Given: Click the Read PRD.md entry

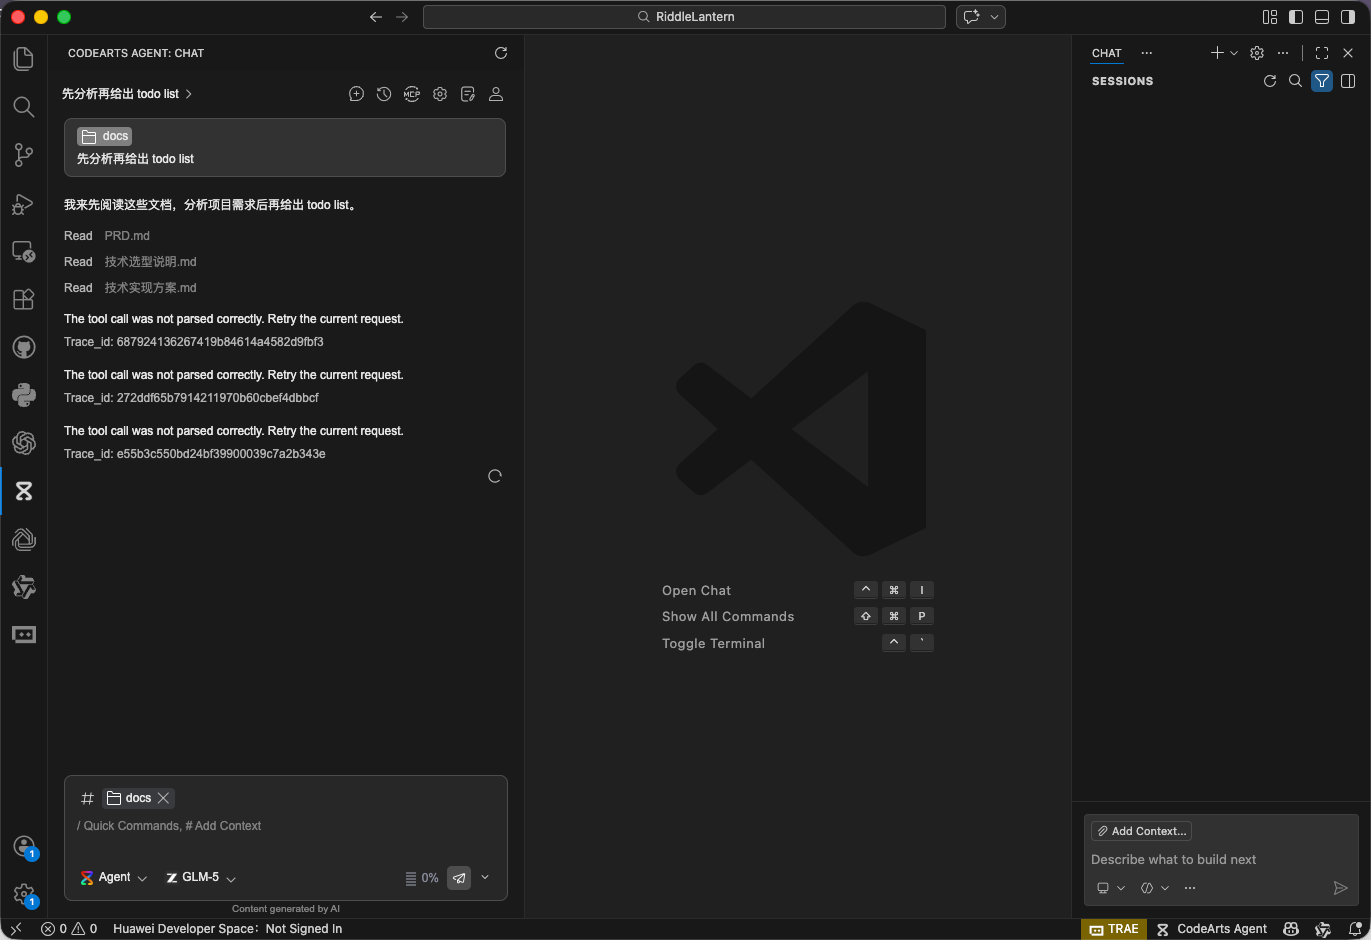Looking at the screenshot, I should (107, 236).
